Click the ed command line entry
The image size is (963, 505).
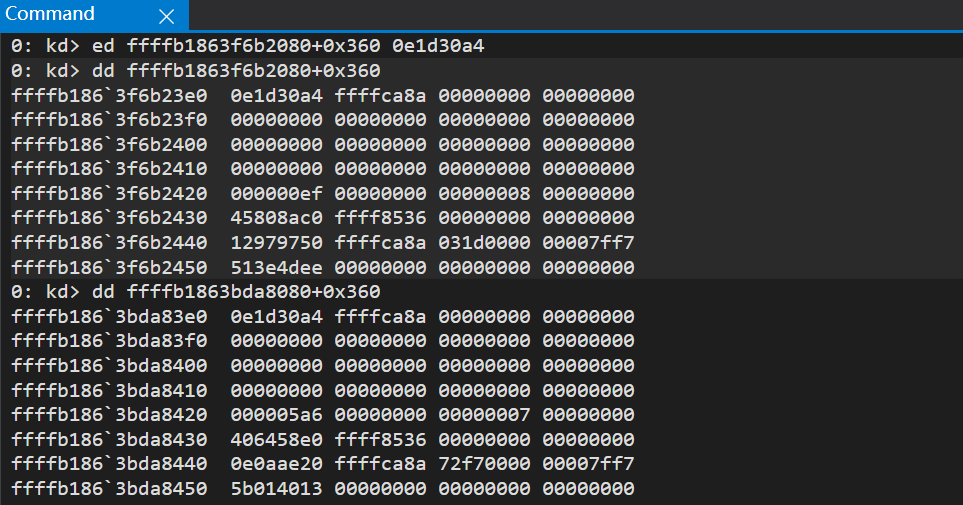tap(248, 46)
